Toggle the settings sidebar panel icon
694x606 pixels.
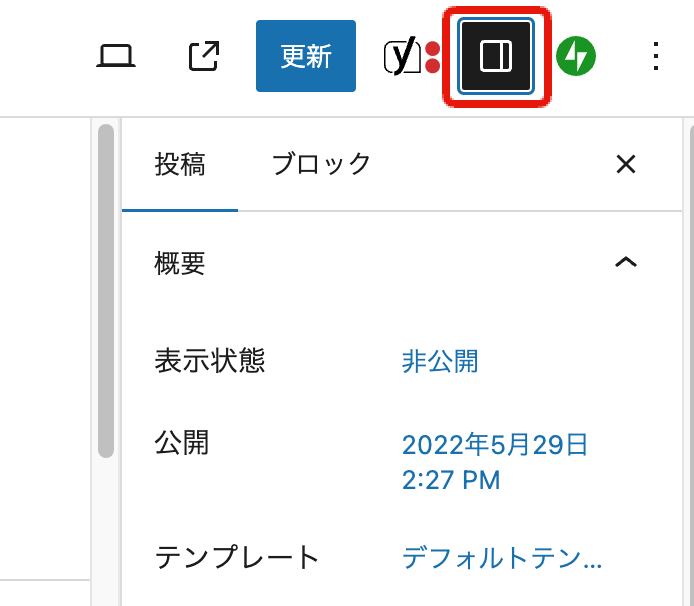[x=496, y=56]
